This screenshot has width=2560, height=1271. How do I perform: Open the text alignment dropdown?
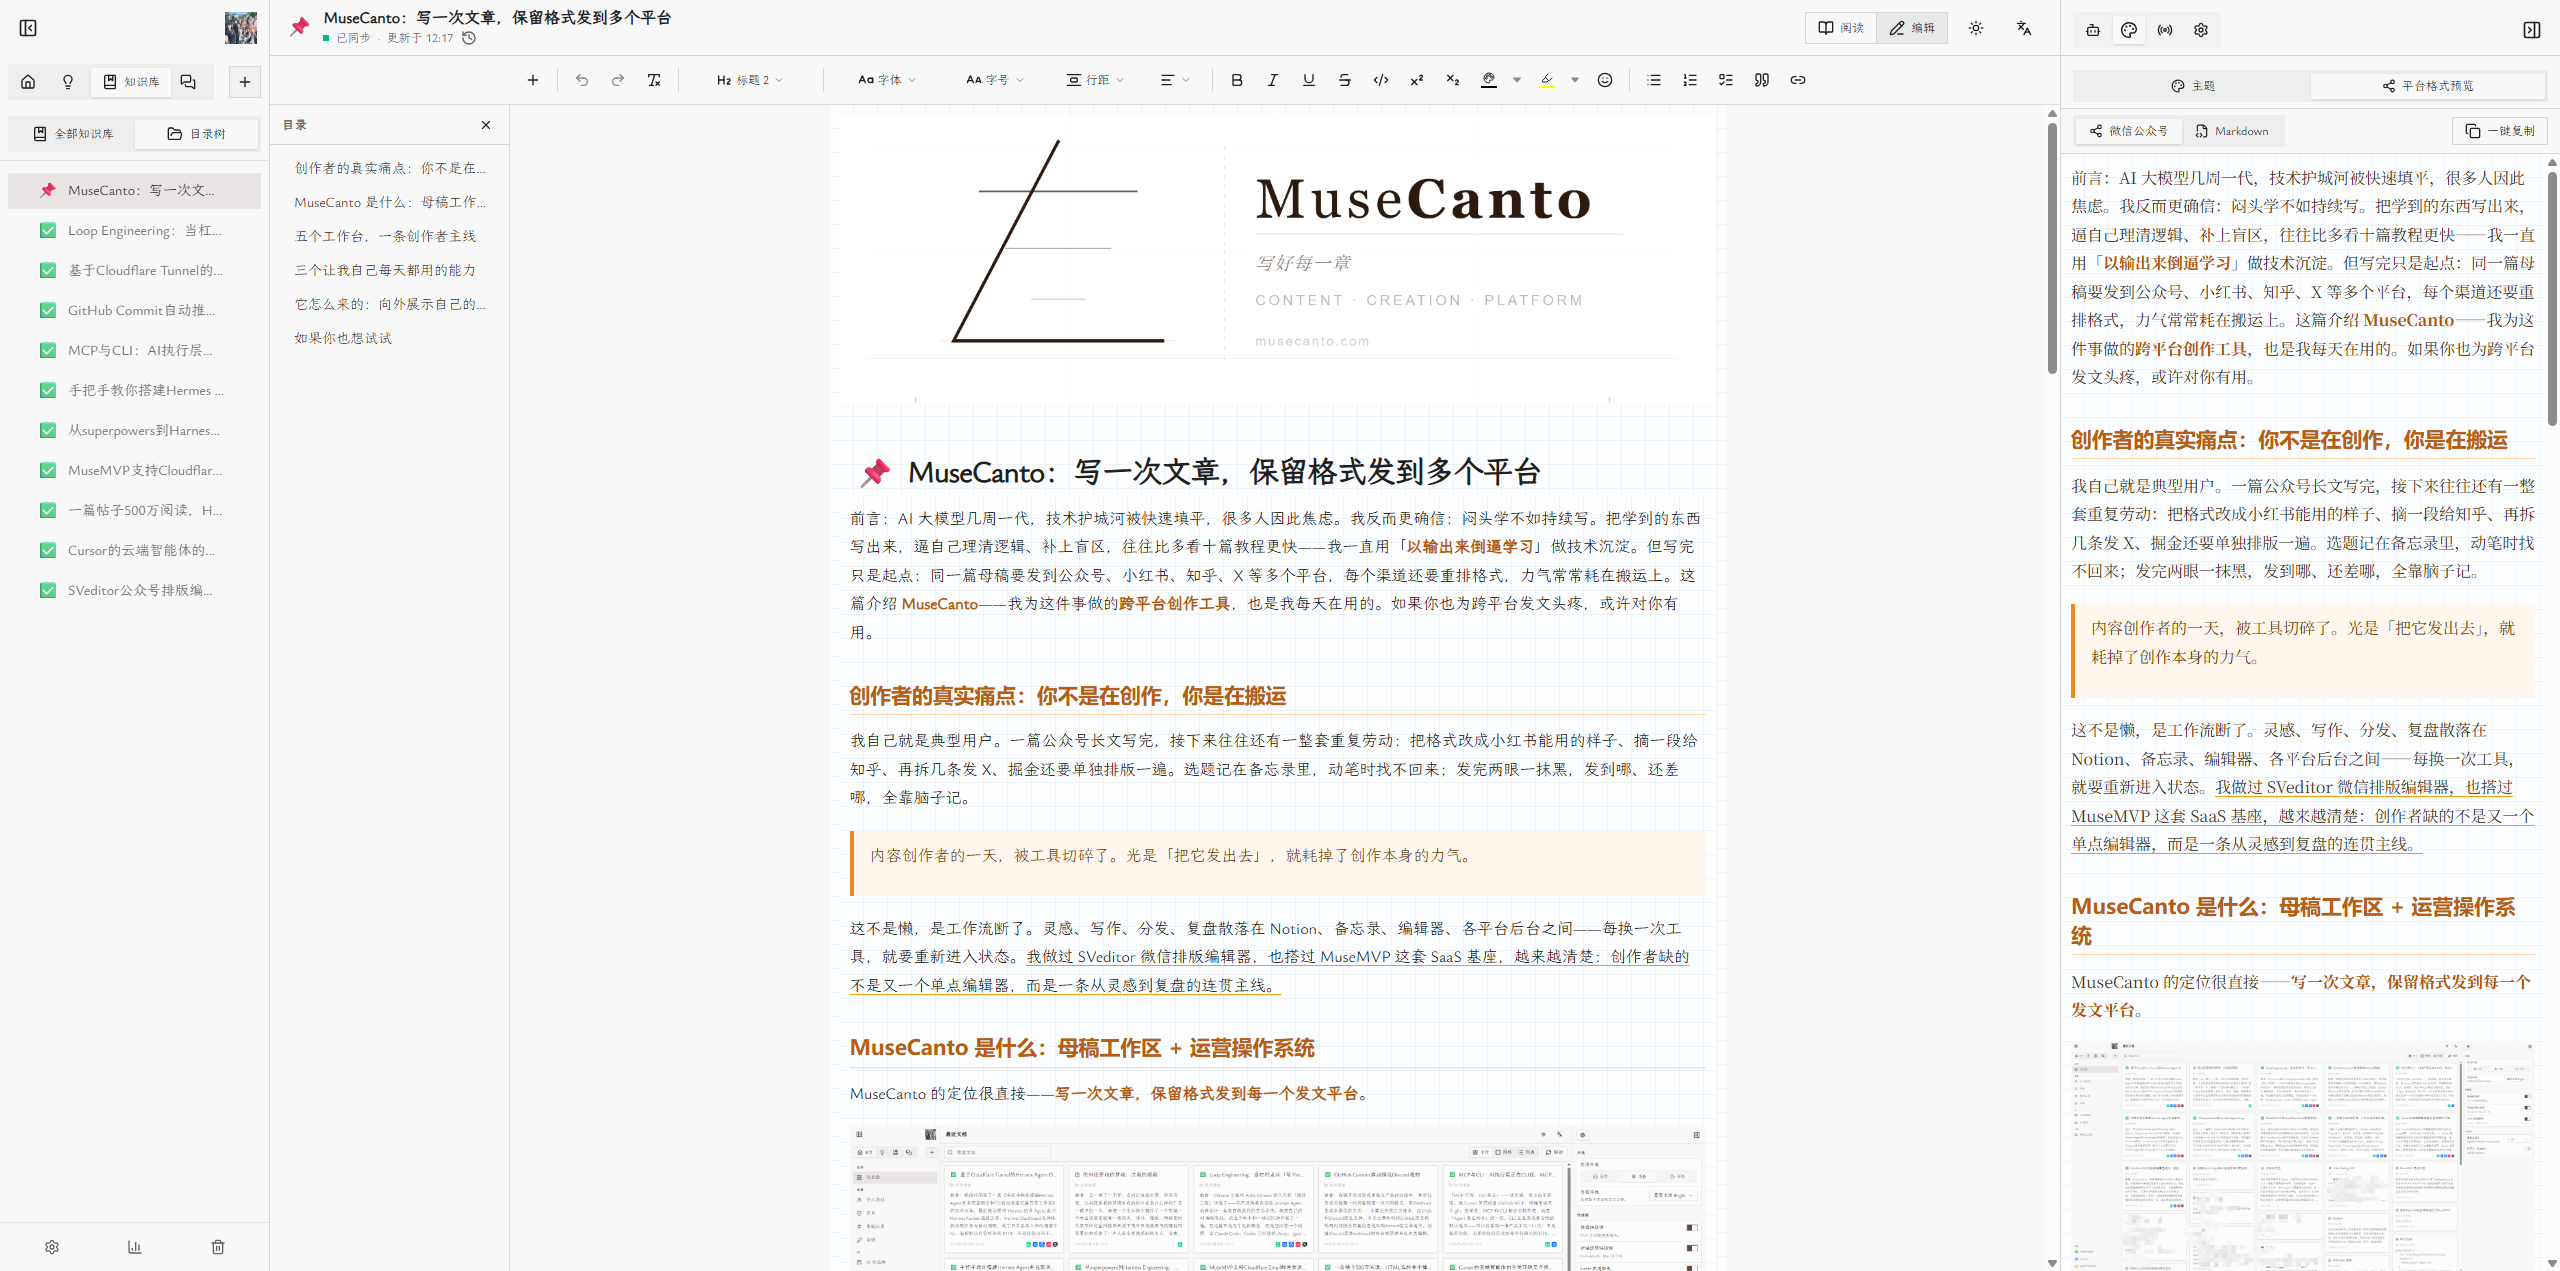1175,80
